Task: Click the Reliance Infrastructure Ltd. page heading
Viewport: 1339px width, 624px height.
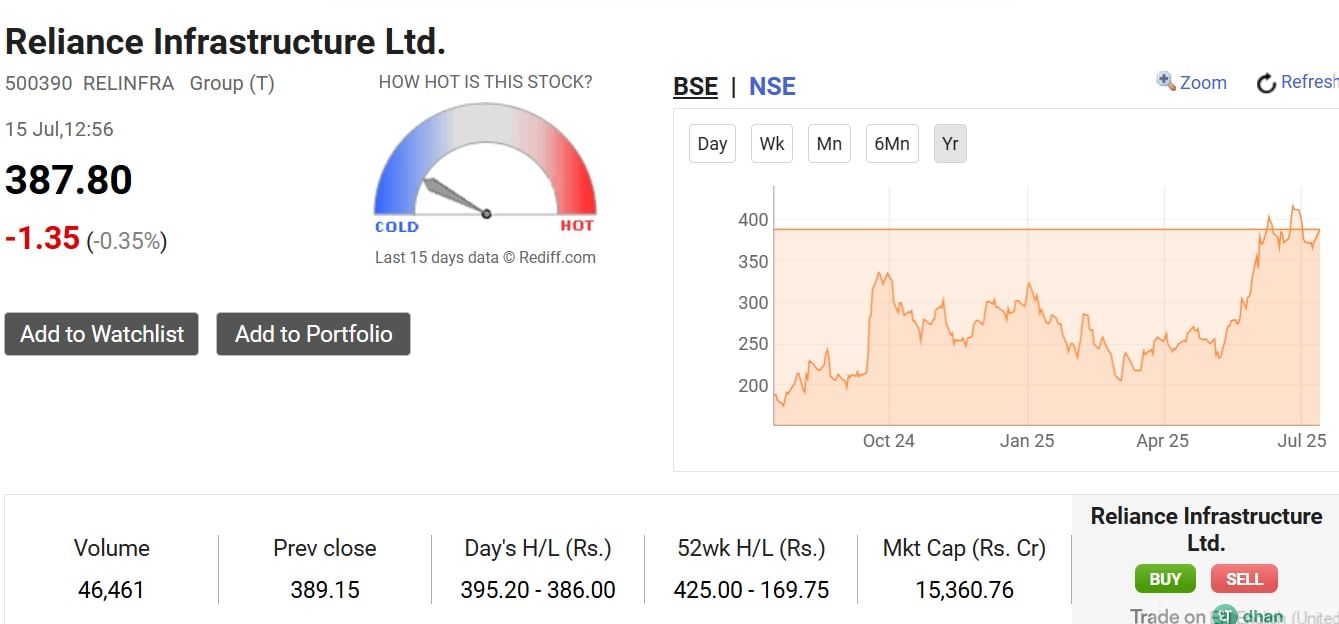Action: pos(225,41)
